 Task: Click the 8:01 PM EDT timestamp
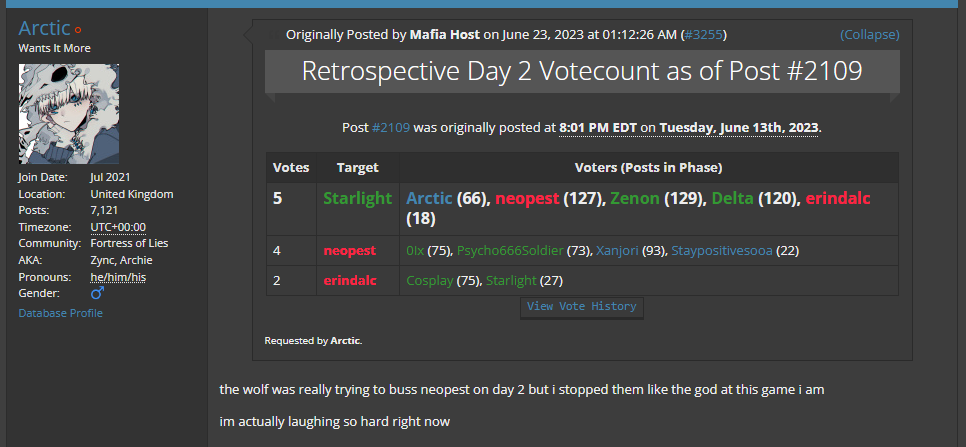(x=598, y=128)
